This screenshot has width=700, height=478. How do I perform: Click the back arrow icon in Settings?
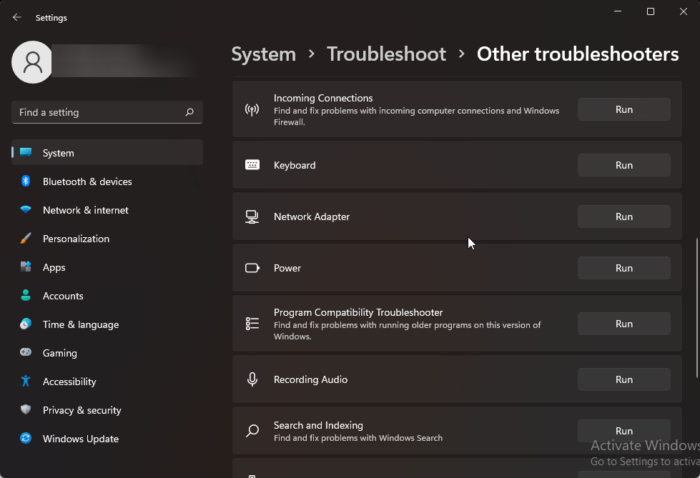(x=17, y=17)
